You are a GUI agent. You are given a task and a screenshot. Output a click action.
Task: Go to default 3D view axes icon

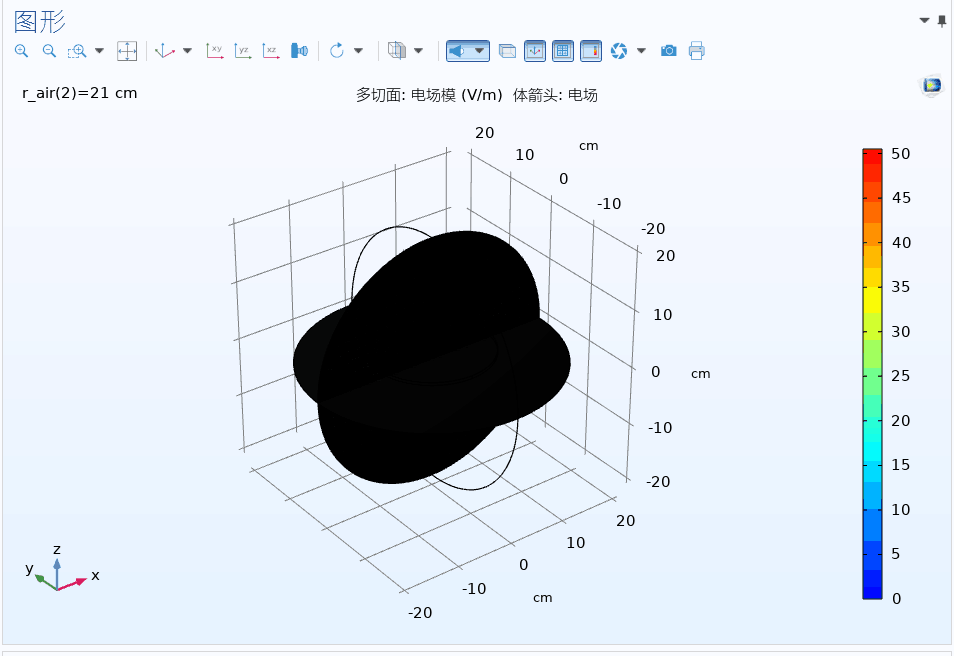coord(165,51)
